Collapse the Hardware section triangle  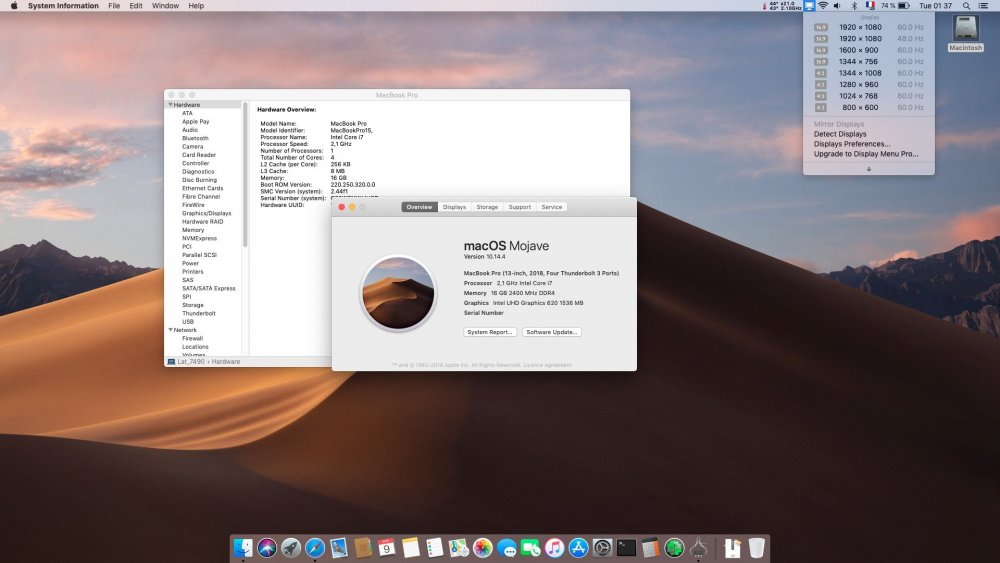pos(170,105)
